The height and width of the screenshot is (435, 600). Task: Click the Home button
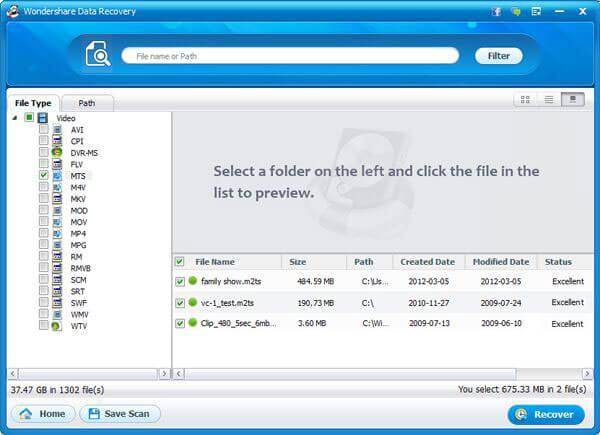click(43, 414)
